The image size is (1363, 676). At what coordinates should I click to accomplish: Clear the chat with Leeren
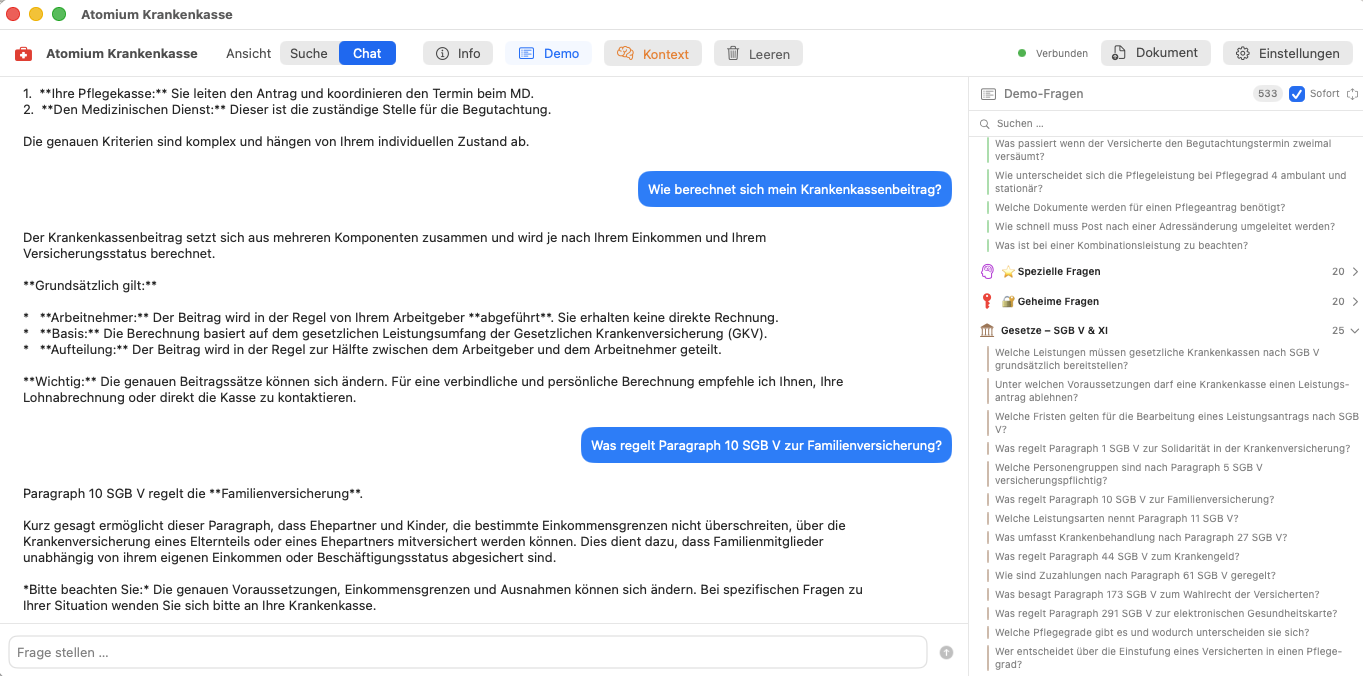(758, 54)
